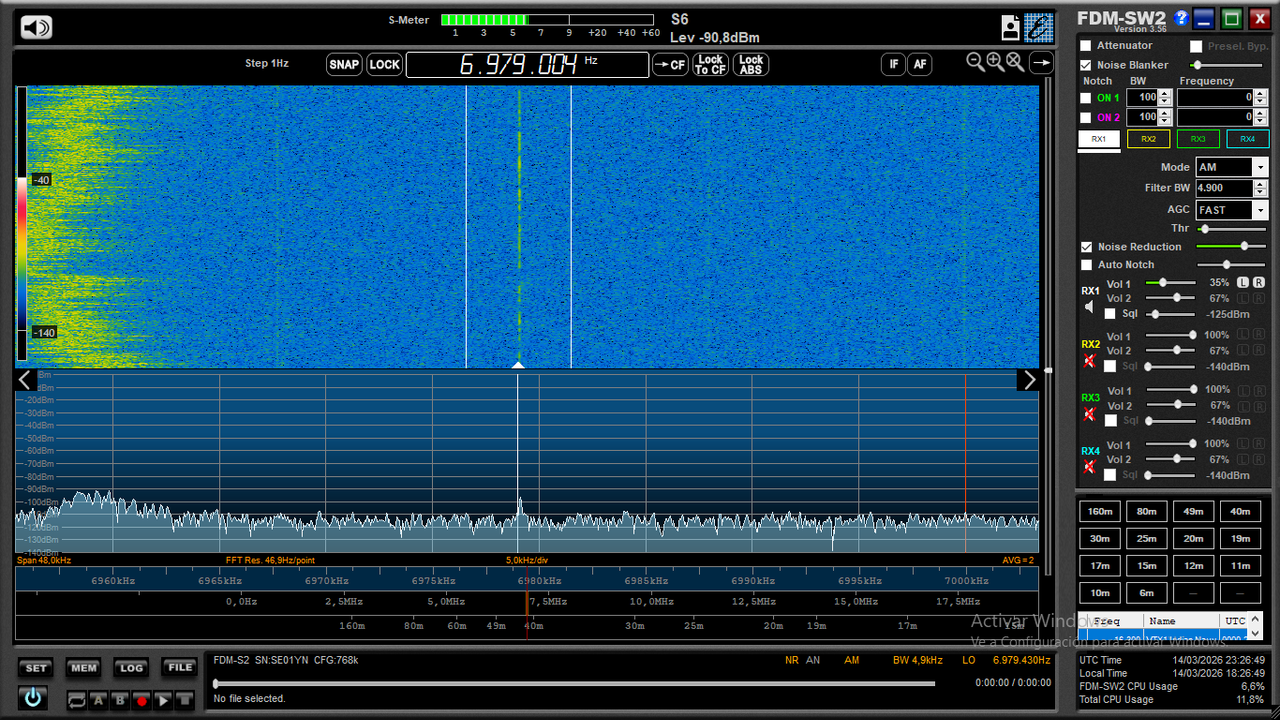
Task: Open the SET settings button
Action: coord(36,668)
